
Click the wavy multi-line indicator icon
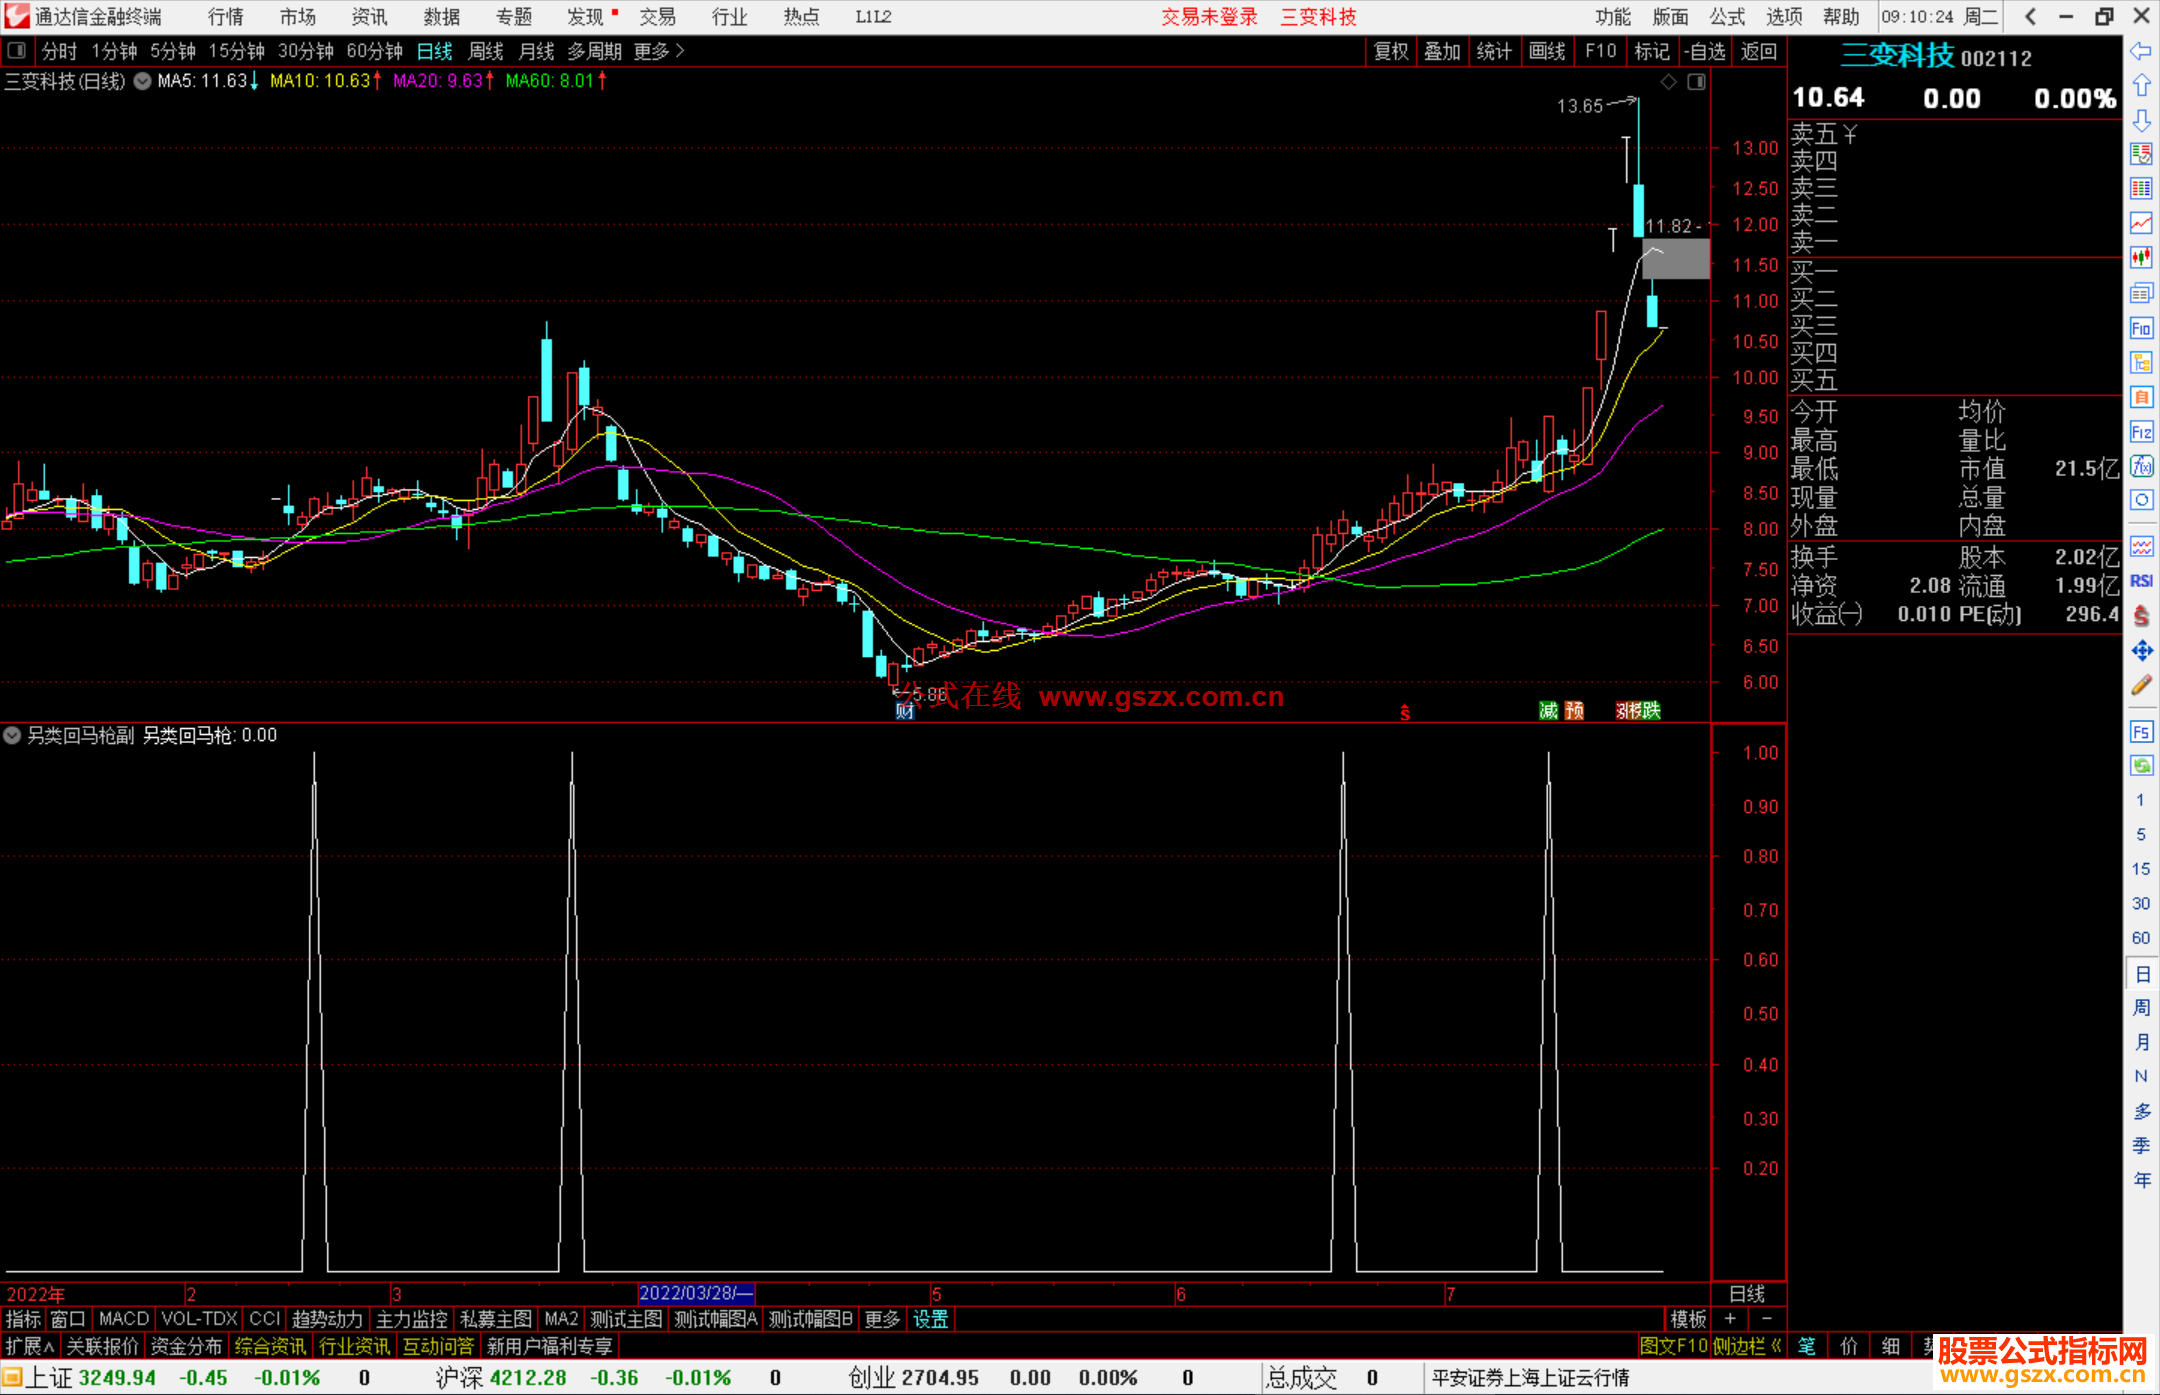click(x=2141, y=546)
